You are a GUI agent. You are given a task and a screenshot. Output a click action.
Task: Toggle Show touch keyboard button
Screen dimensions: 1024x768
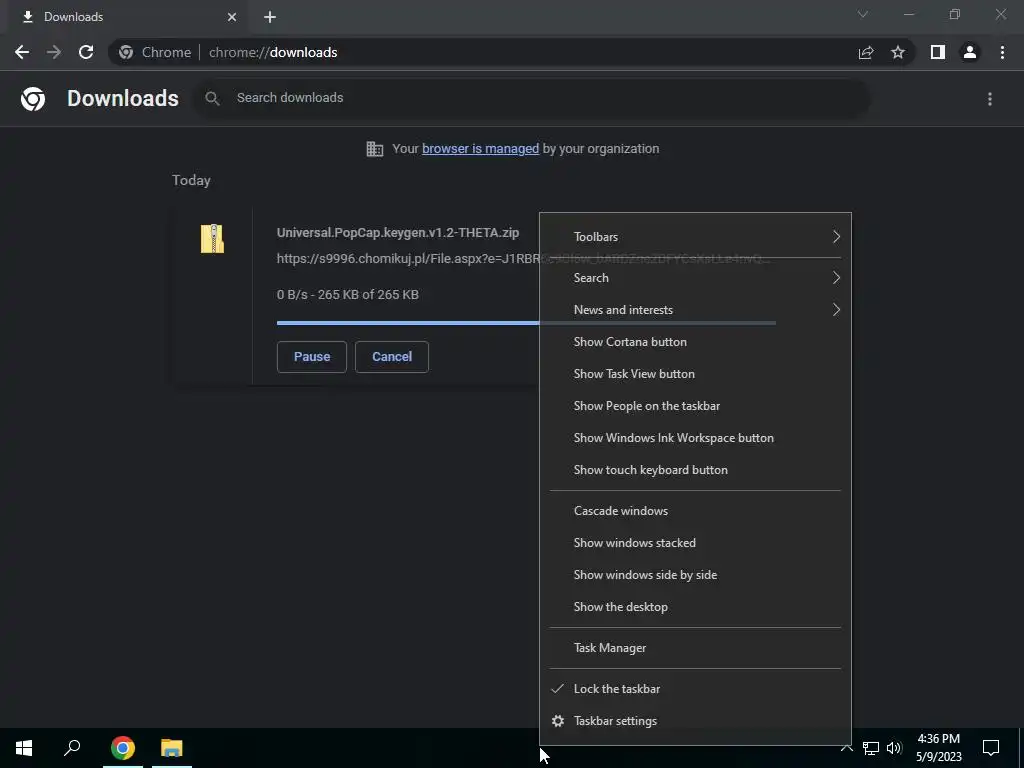[x=696, y=470]
